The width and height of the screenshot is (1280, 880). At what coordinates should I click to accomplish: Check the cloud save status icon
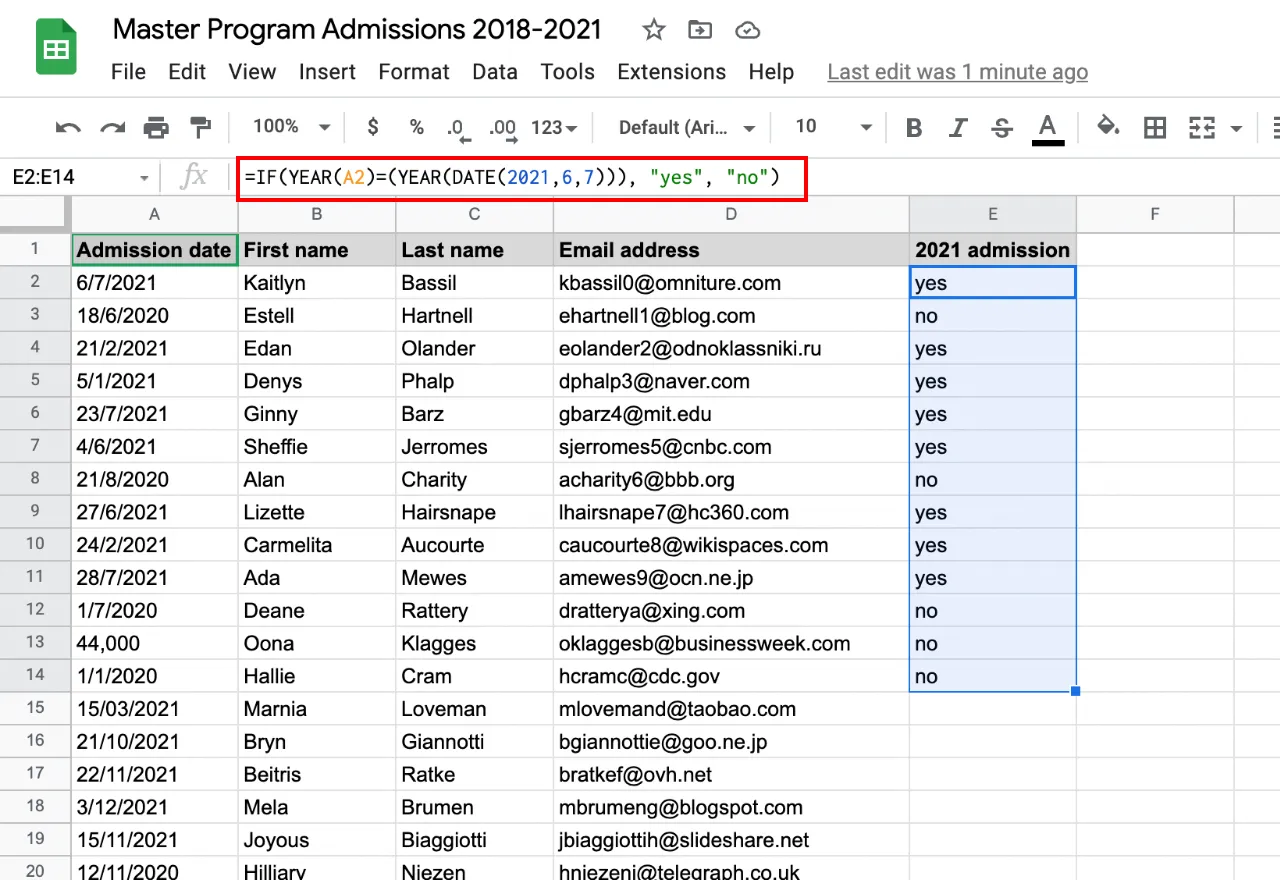coord(747,30)
